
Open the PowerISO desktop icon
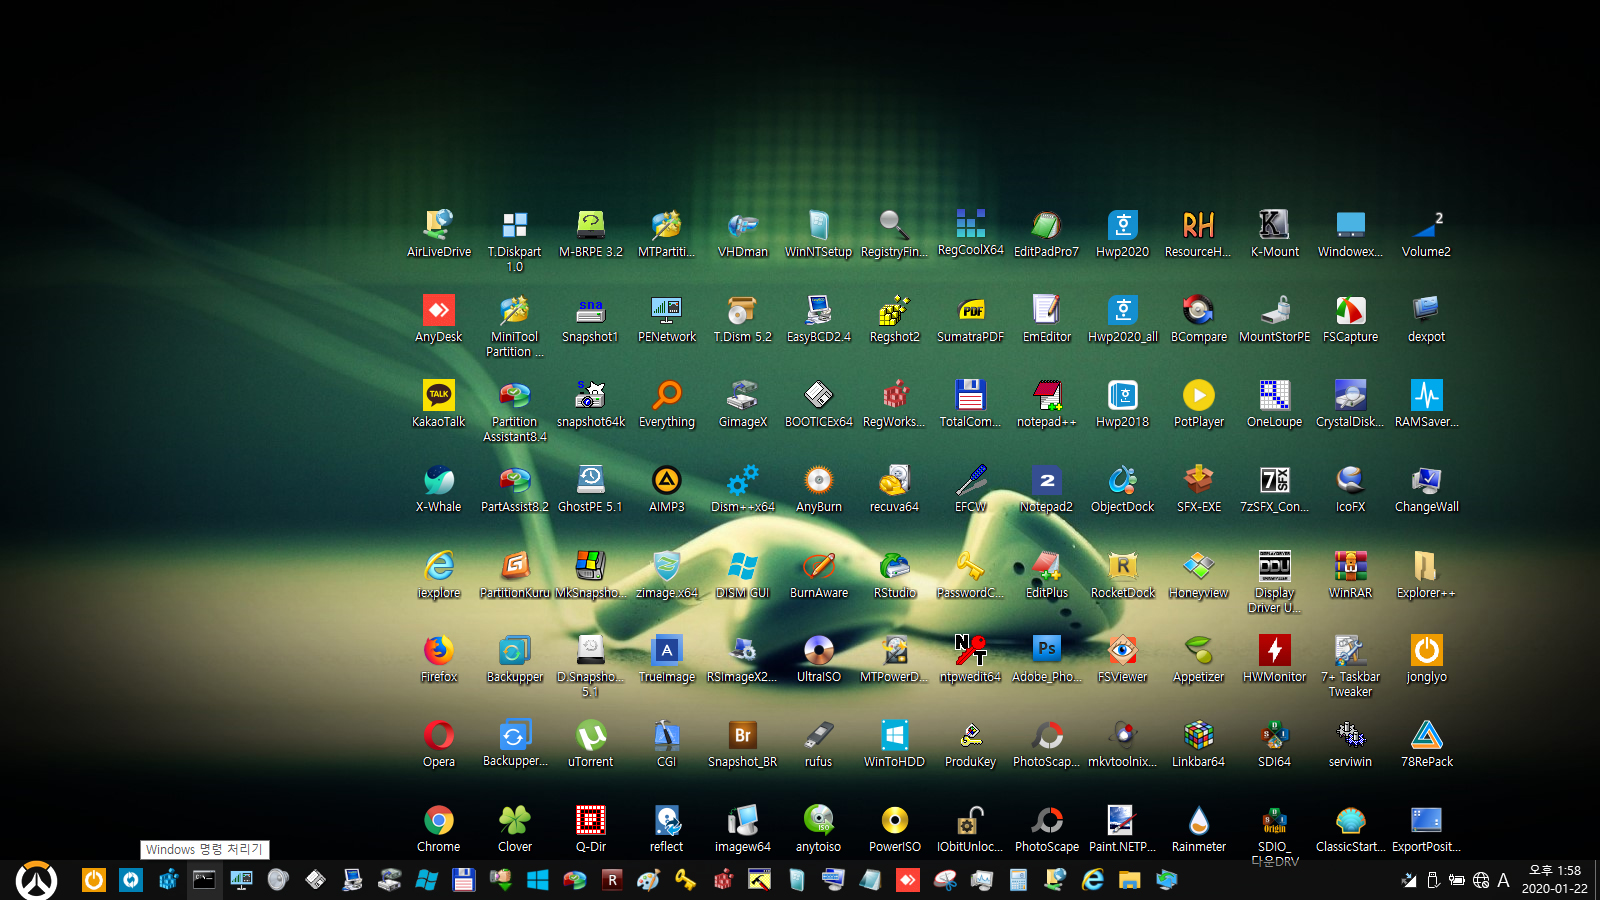895,829
